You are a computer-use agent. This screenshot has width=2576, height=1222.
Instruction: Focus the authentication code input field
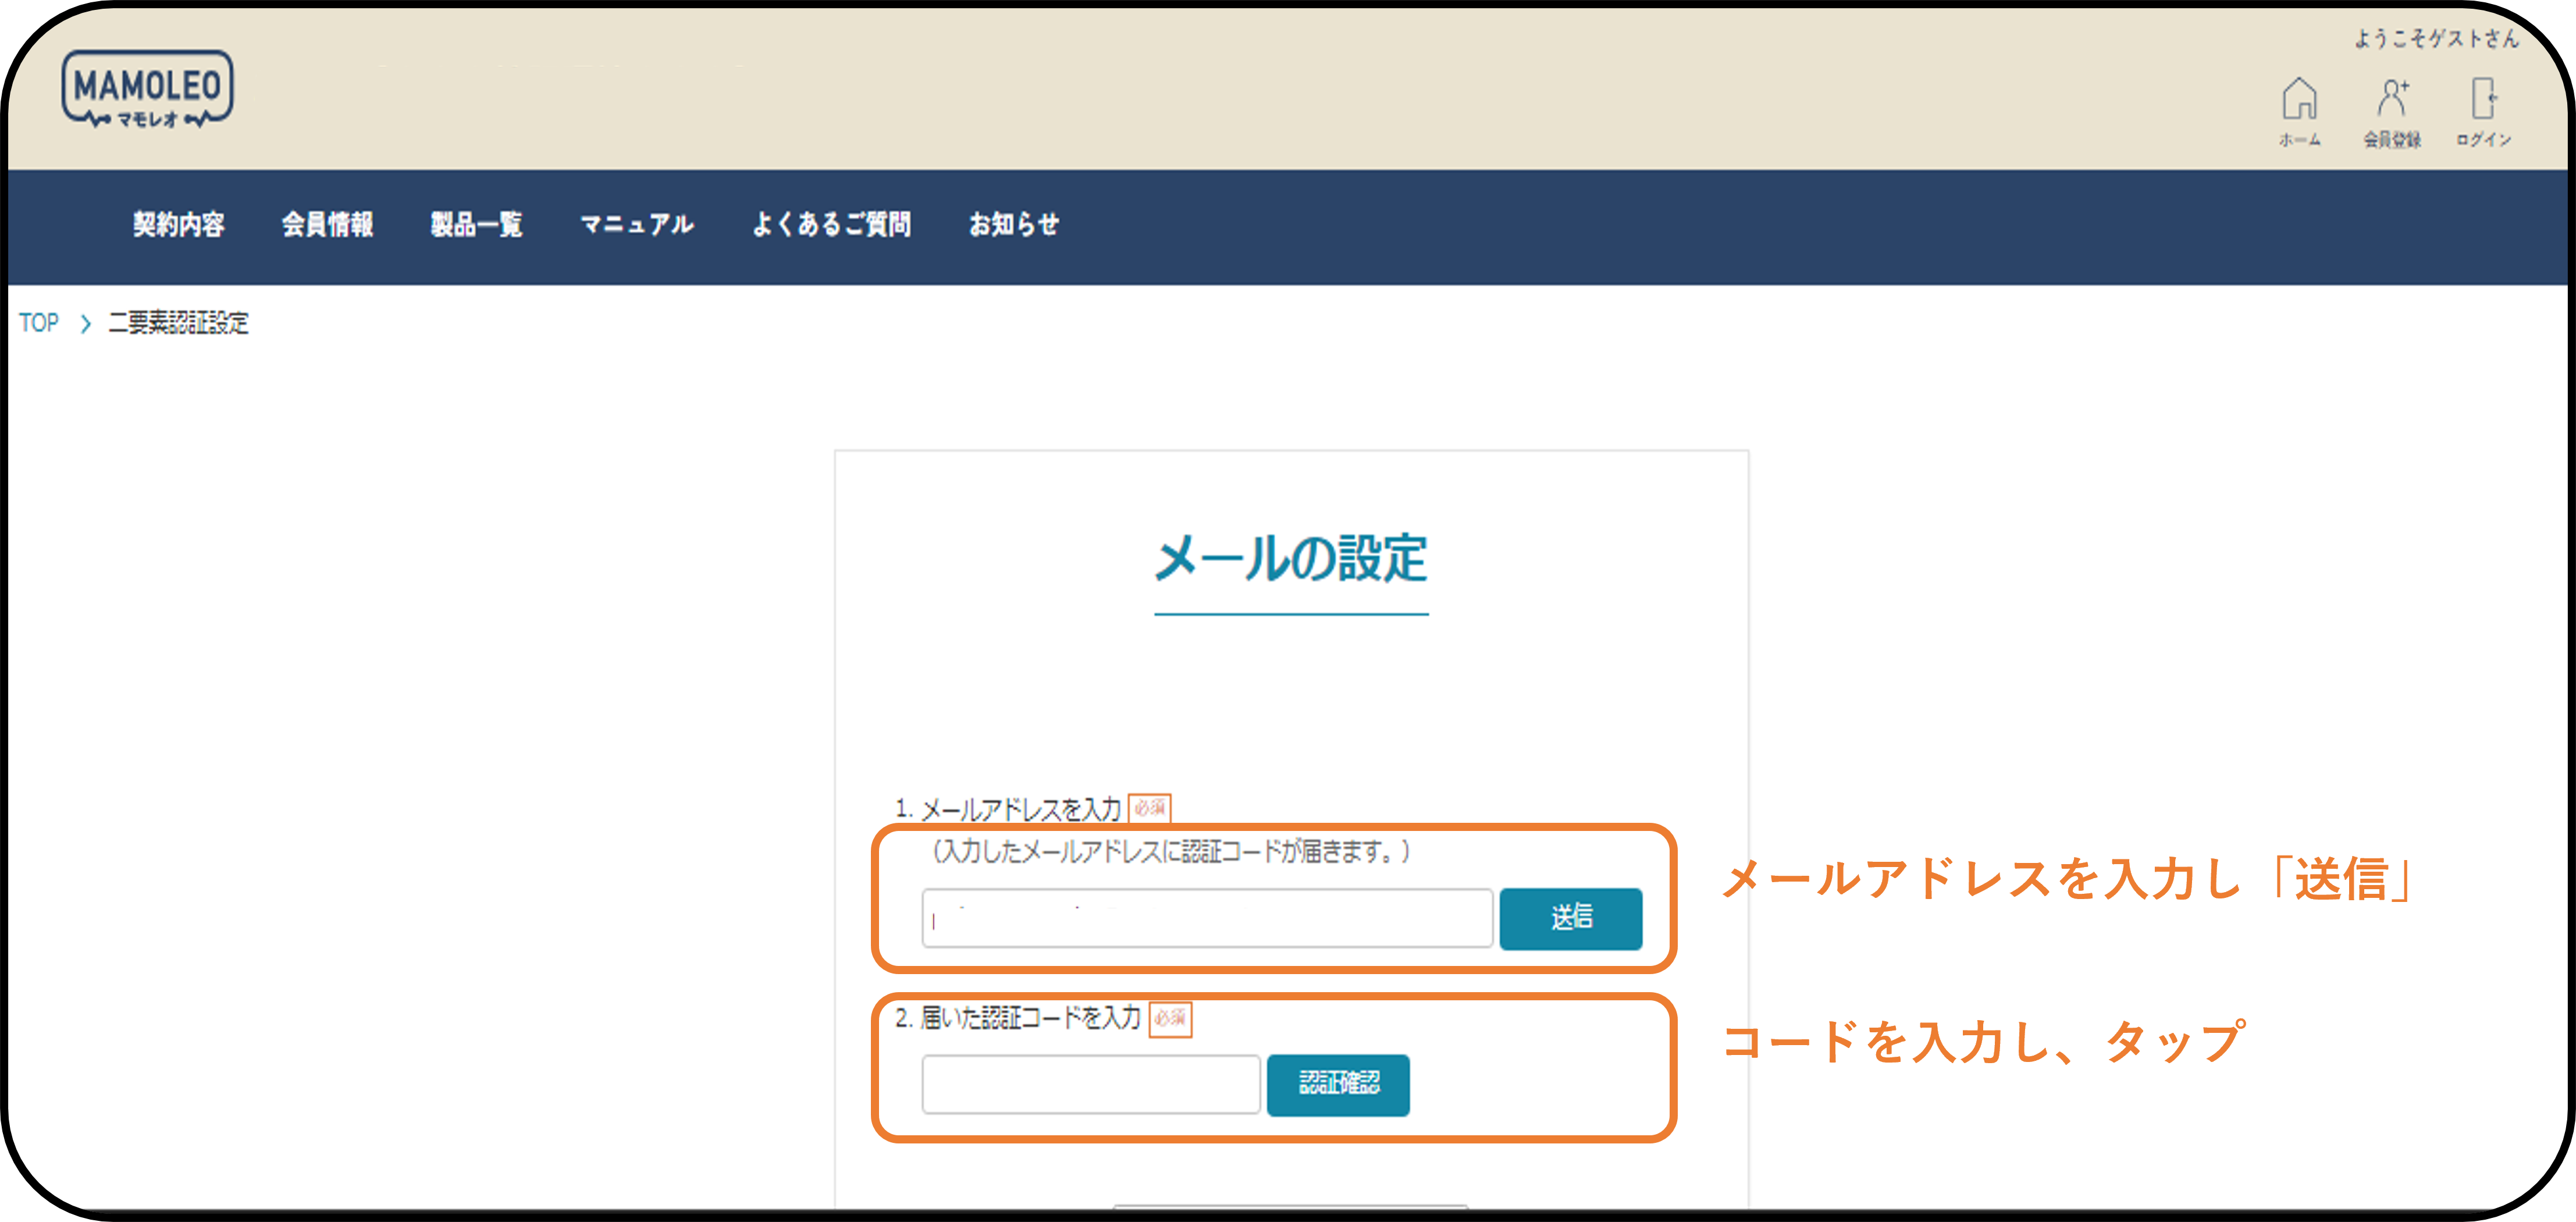[x=1090, y=1084]
